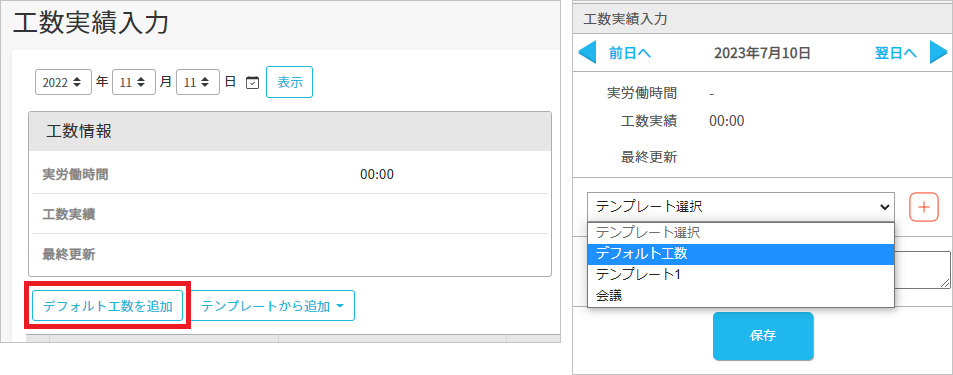
Task: Open the year 2022 selector
Action: point(63,82)
